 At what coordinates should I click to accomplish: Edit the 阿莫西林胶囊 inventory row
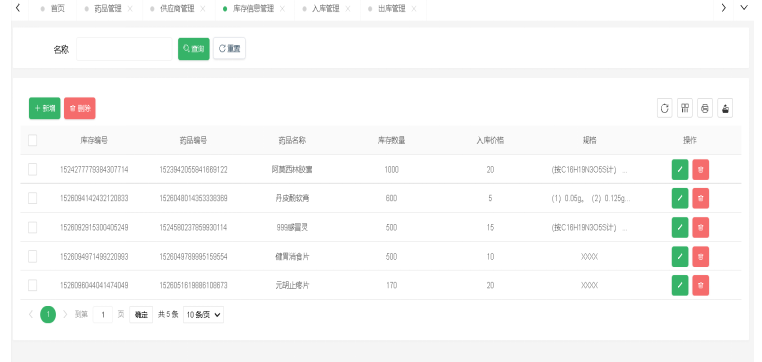(680, 170)
